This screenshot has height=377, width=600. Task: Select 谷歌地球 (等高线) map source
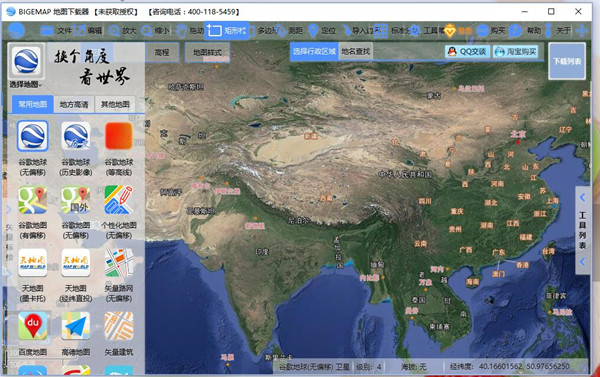click(x=119, y=149)
